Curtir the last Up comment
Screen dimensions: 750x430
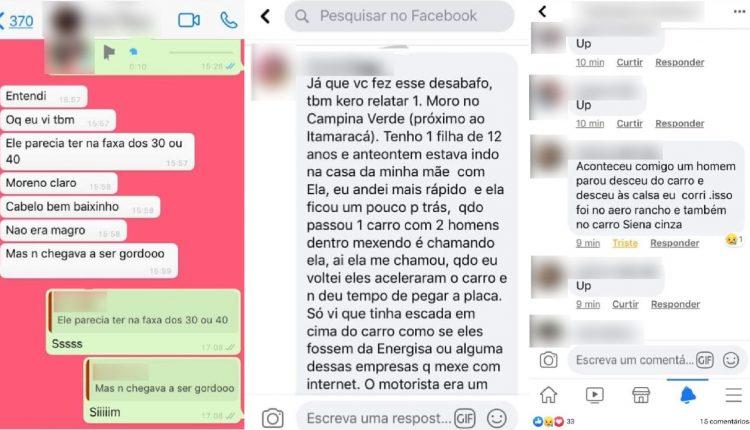point(625,304)
